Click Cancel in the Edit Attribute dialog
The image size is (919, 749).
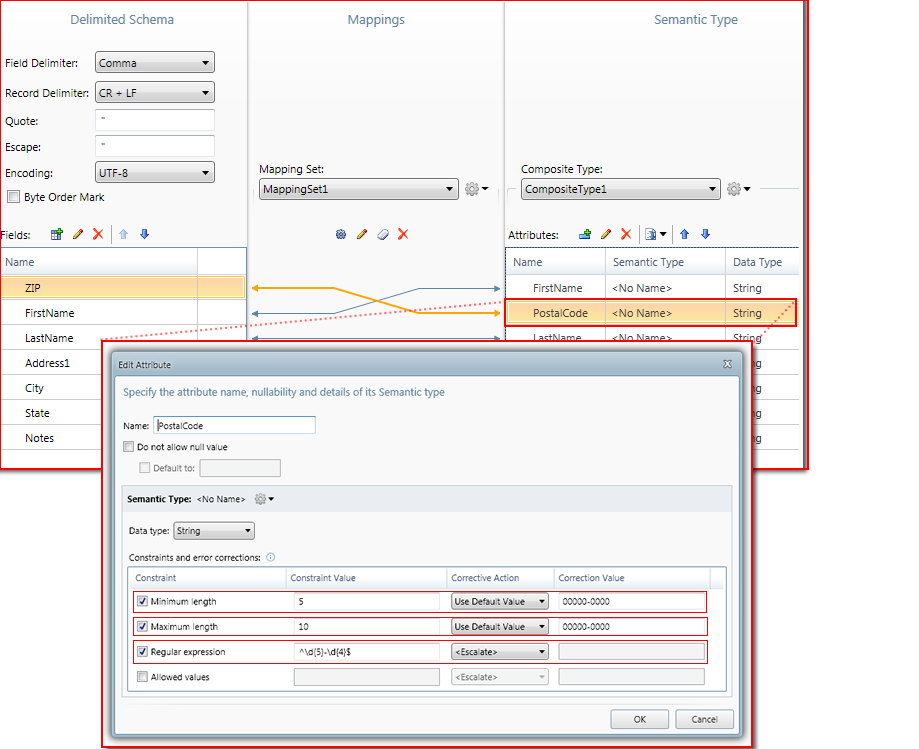click(x=704, y=719)
